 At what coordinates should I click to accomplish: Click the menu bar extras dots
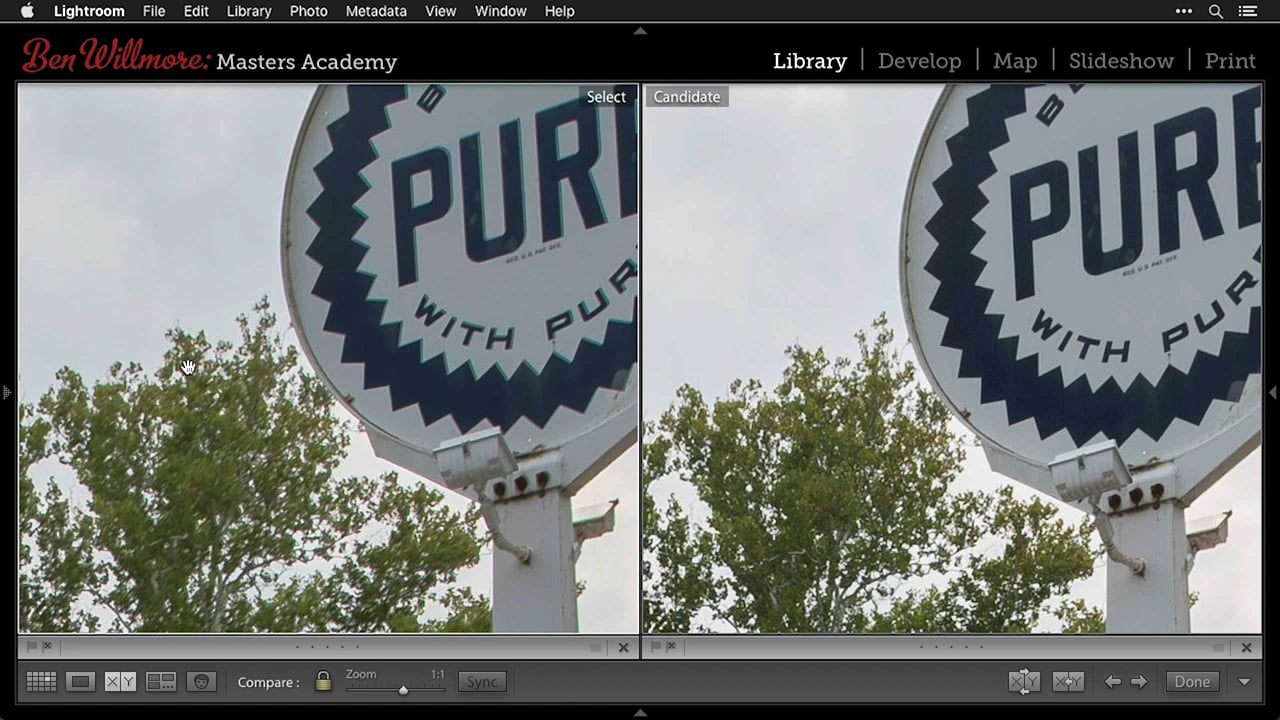click(1184, 11)
